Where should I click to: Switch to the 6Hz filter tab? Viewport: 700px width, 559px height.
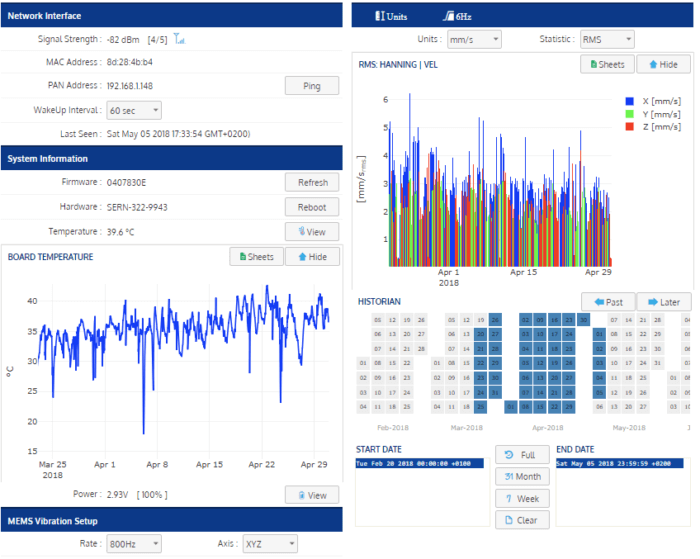[458, 16]
